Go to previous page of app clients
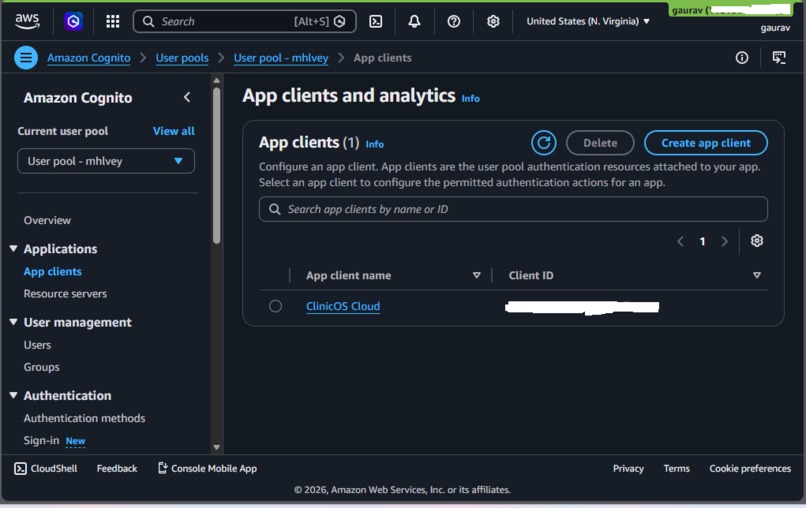 click(x=681, y=241)
